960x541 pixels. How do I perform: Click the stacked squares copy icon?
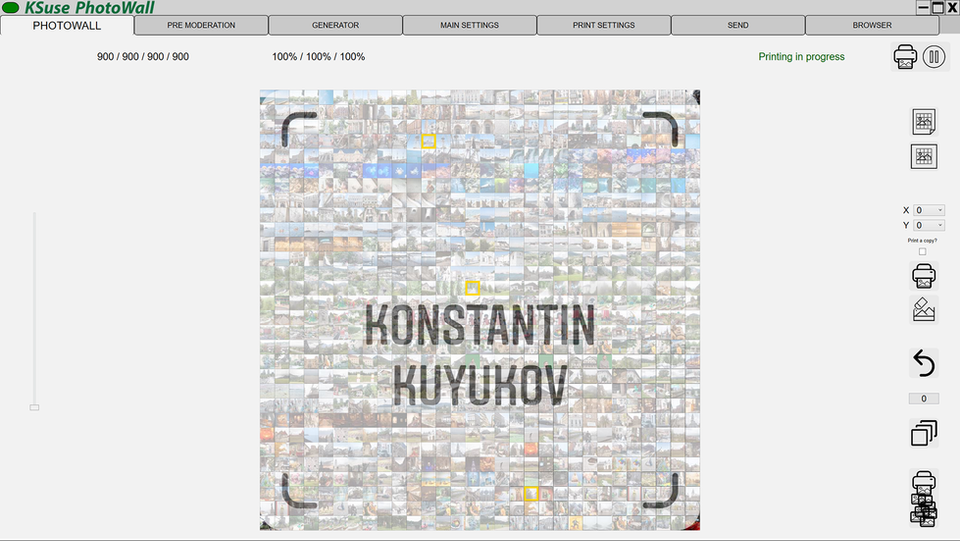[x=924, y=433]
